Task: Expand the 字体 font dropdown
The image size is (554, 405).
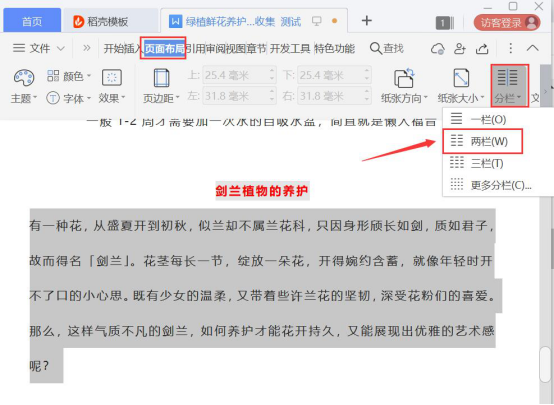Action: 69,98
